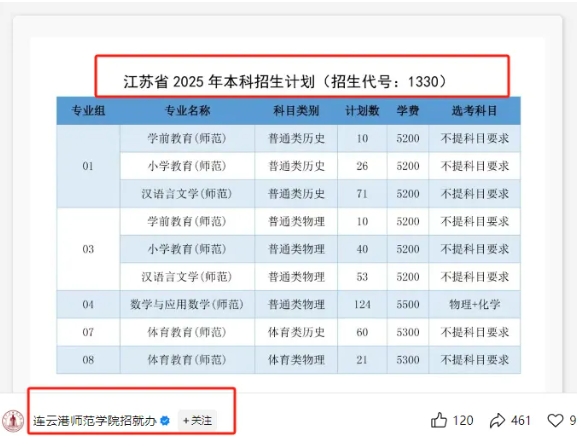Click plan count 60

point(362,332)
